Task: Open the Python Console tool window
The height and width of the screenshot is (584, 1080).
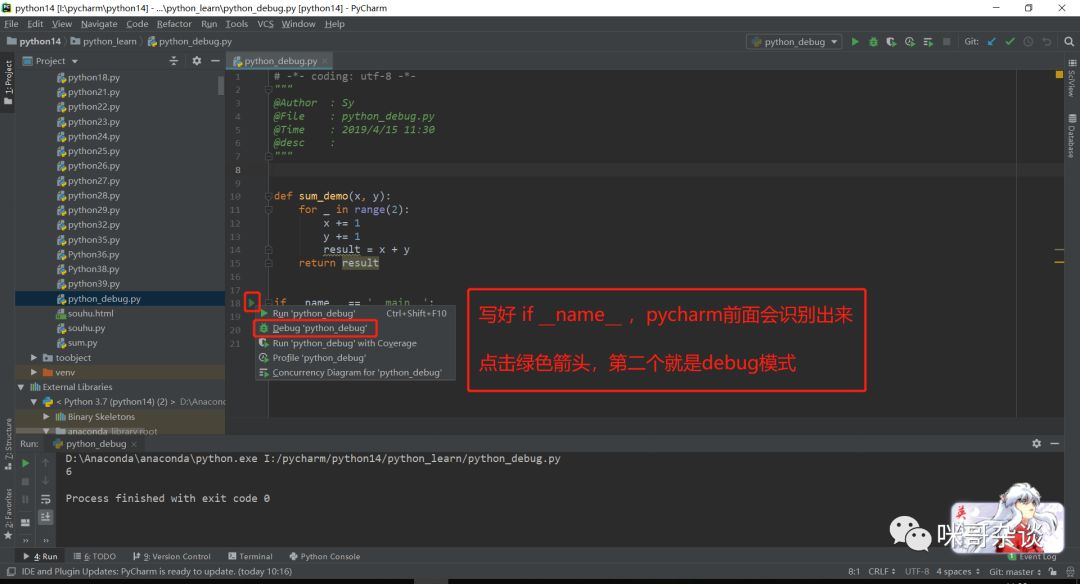Action: pyautogui.click(x=324, y=556)
